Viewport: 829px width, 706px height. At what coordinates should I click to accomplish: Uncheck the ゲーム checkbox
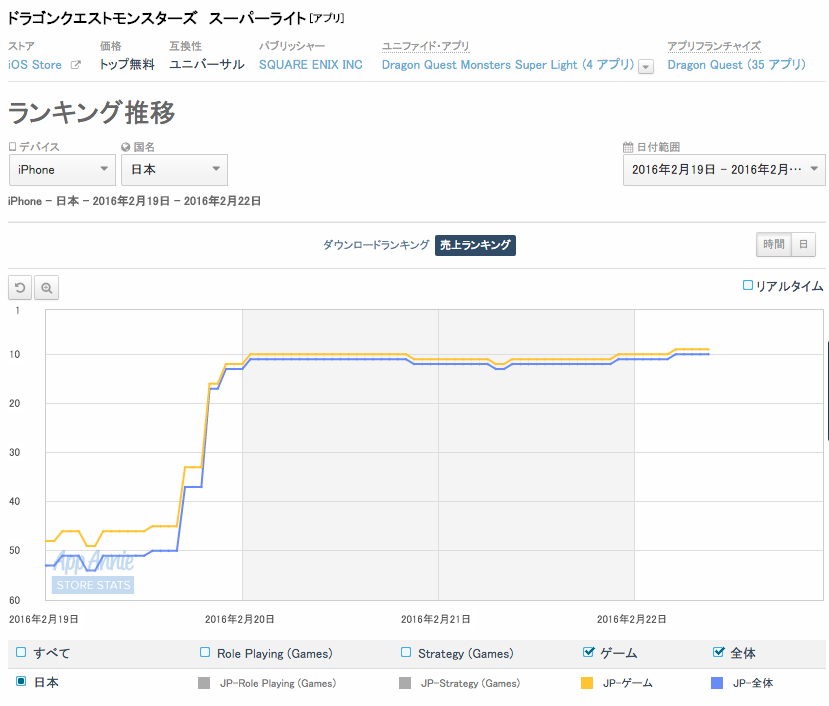pyautogui.click(x=588, y=652)
